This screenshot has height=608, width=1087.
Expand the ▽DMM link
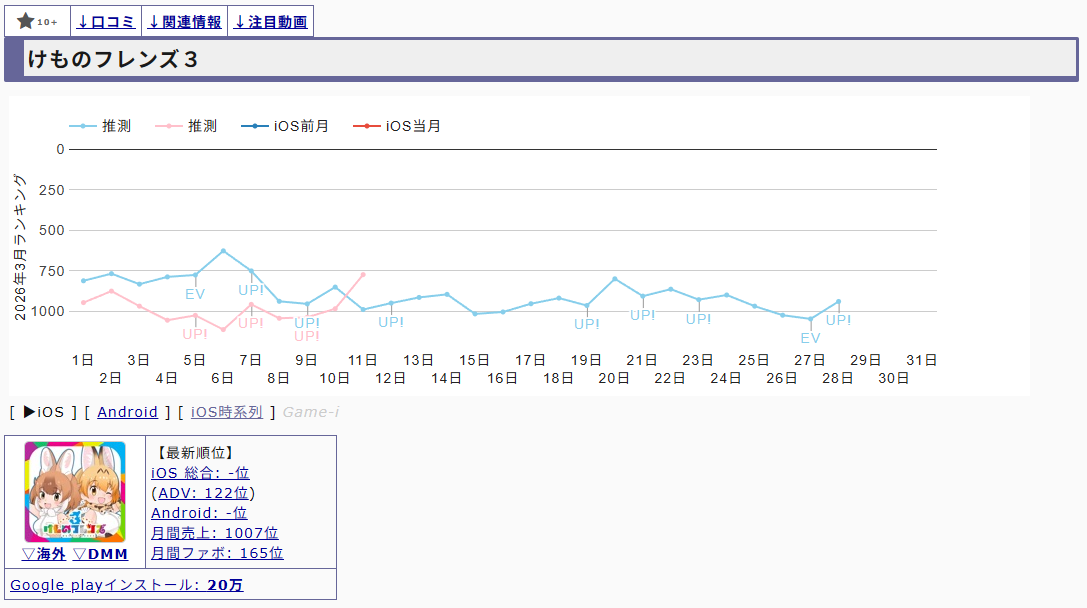tap(100, 554)
